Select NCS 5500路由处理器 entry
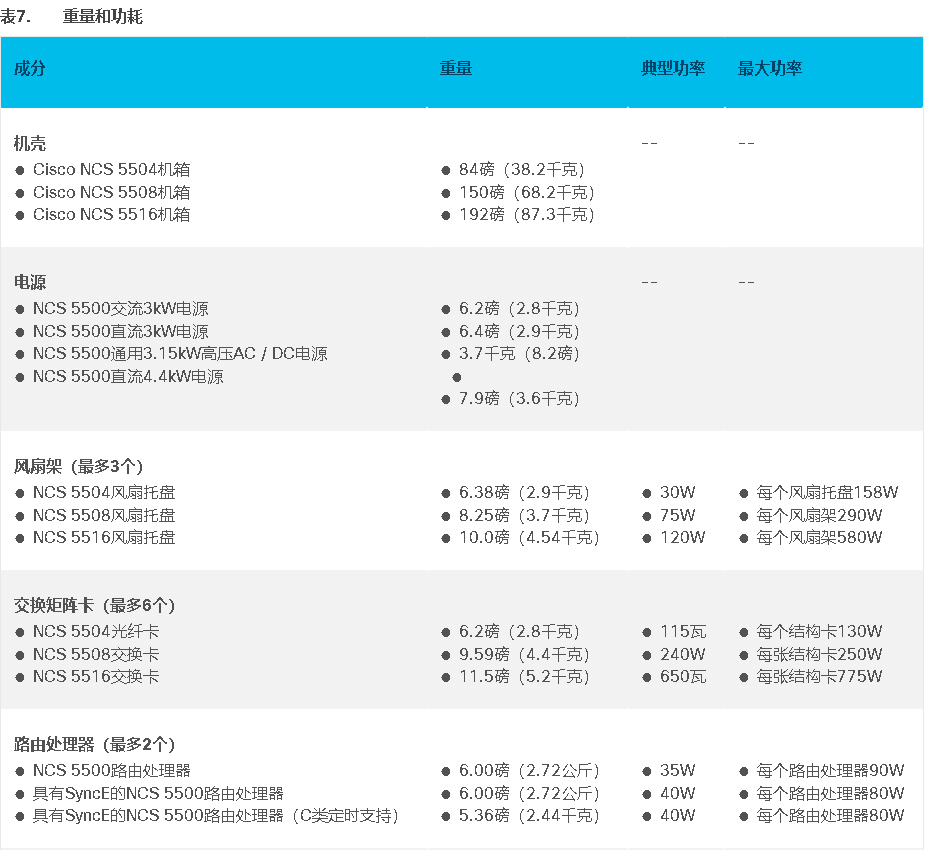Viewport: 925px width, 850px height. [x=111, y=770]
